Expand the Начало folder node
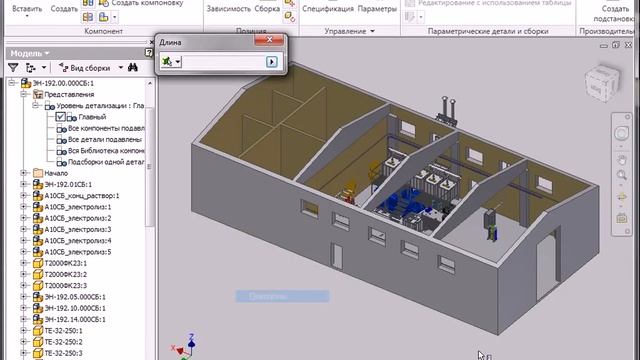The image size is (640, 360). pyautogui.click(x=24, y=173)
